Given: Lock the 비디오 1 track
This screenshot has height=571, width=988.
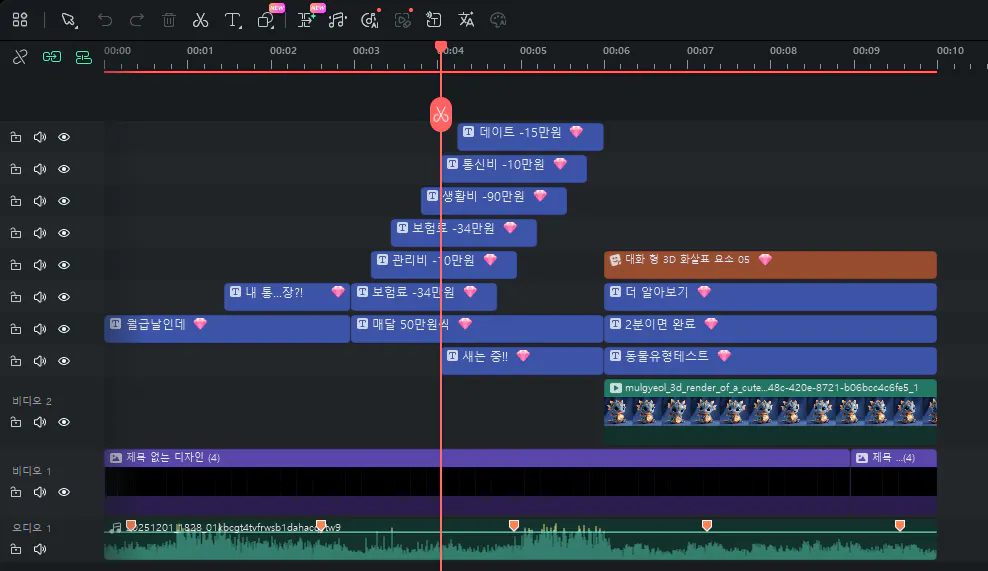Looking at the screenshot, I should point(16,492).
